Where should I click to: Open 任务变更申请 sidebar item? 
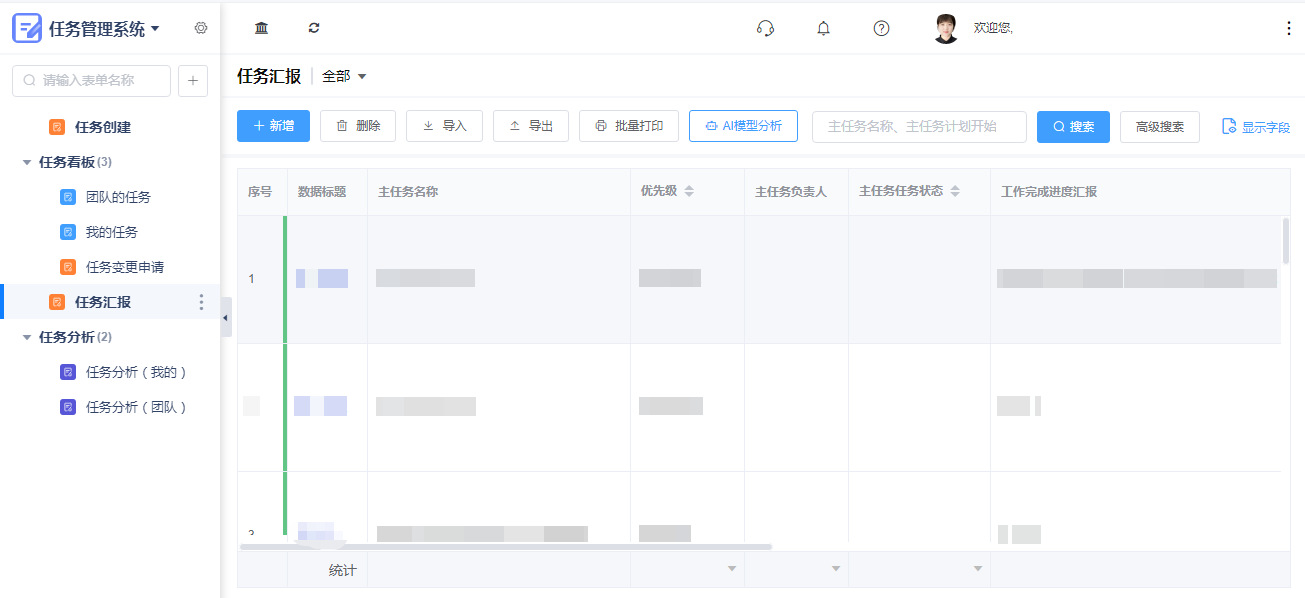pos(125,267)
